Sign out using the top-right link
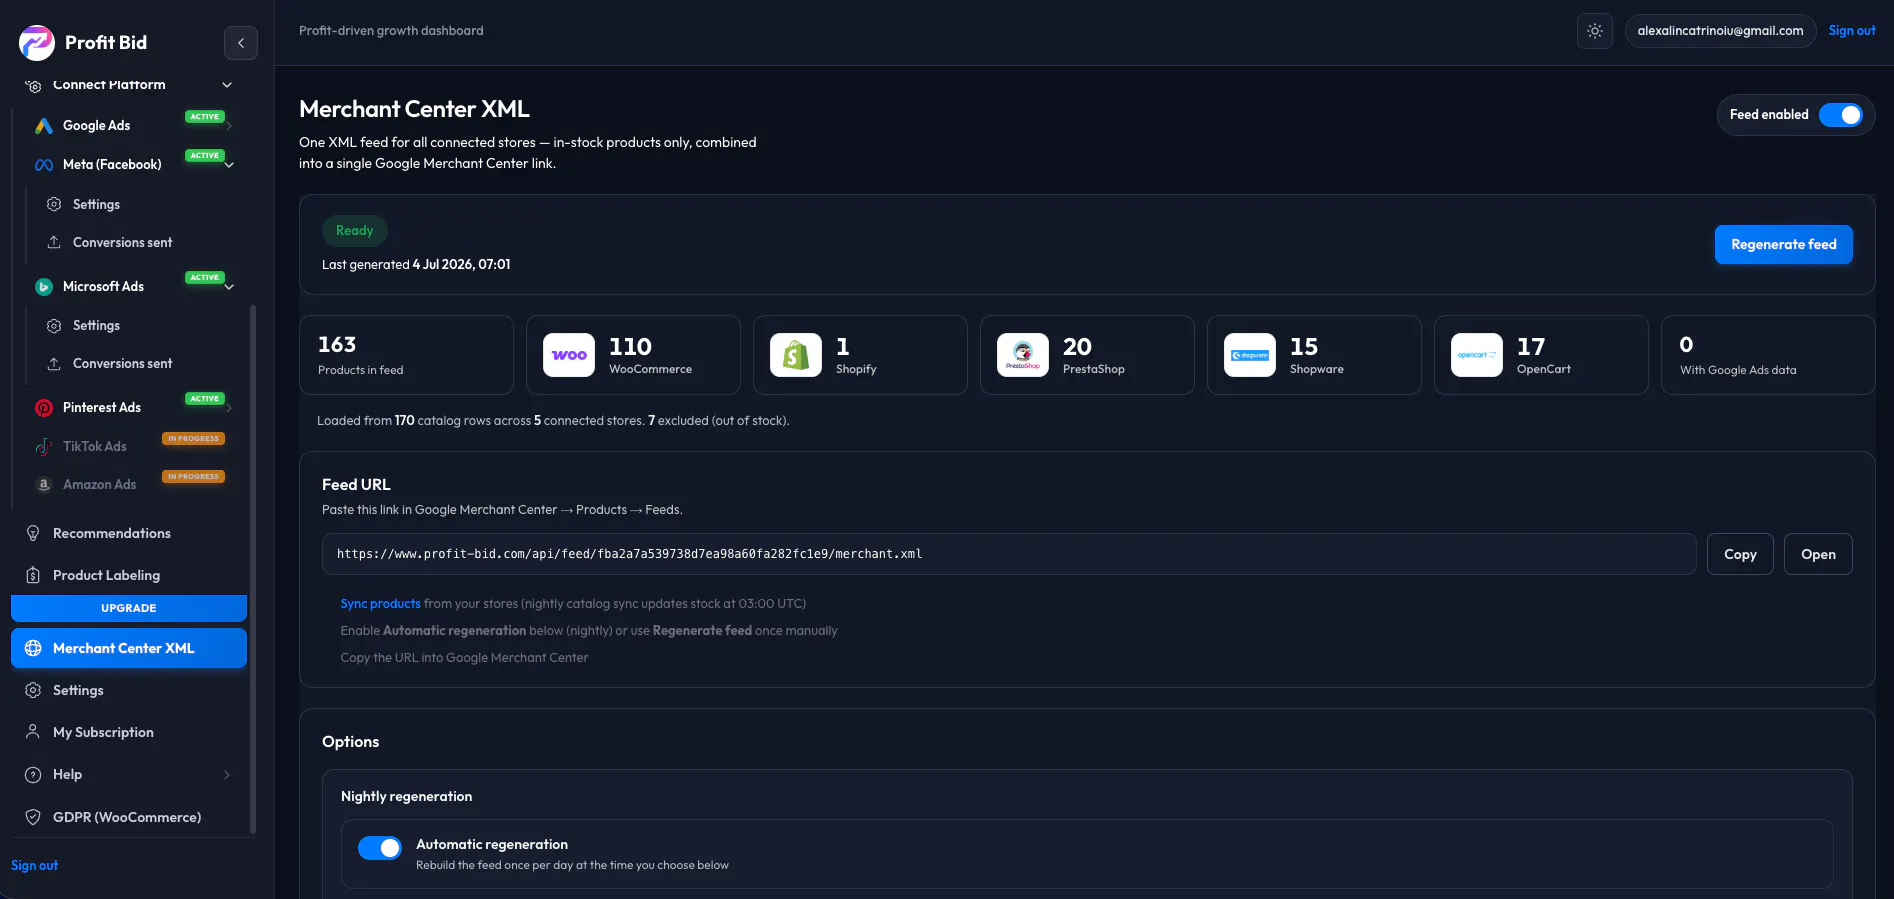Image resolution: width=1894 pixels, height=899 pixels. (x=1852, y=31)
